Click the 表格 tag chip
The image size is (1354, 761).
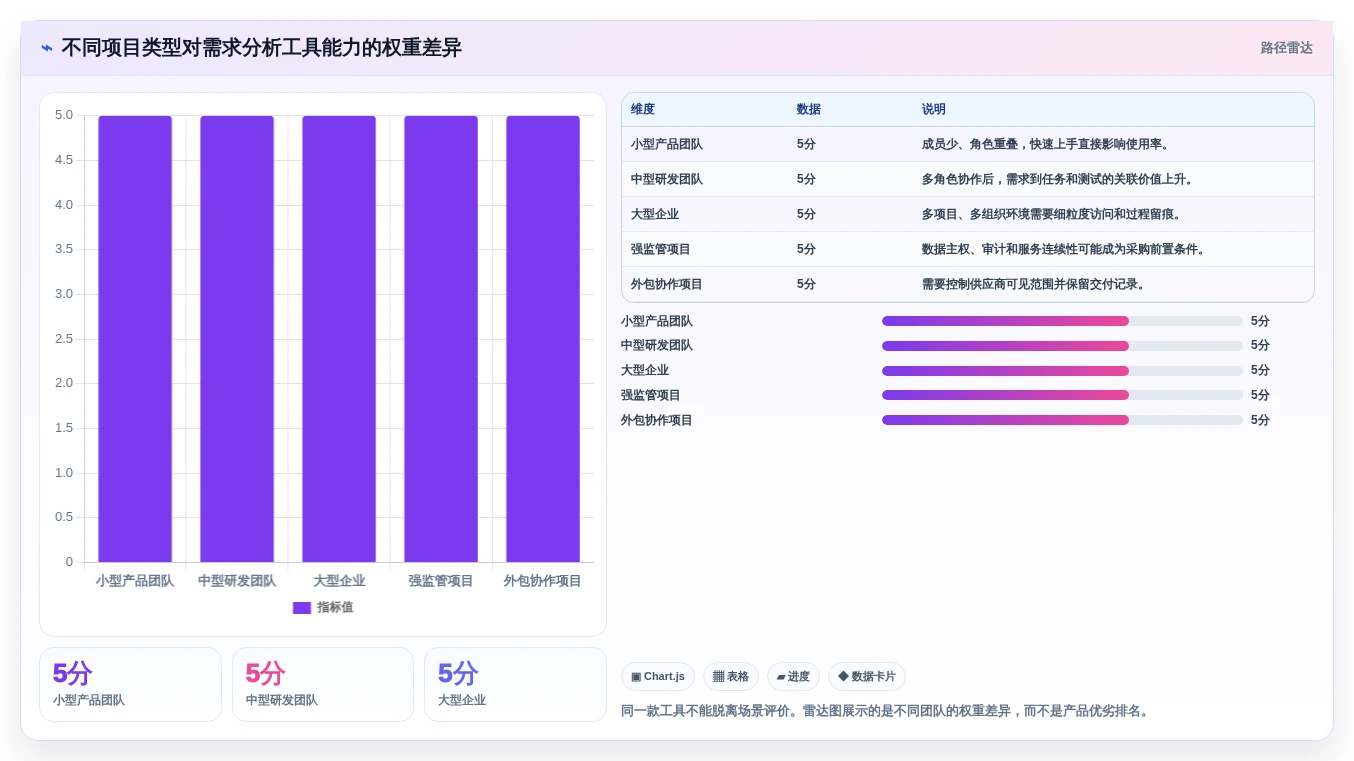click(x=731, y=677)
